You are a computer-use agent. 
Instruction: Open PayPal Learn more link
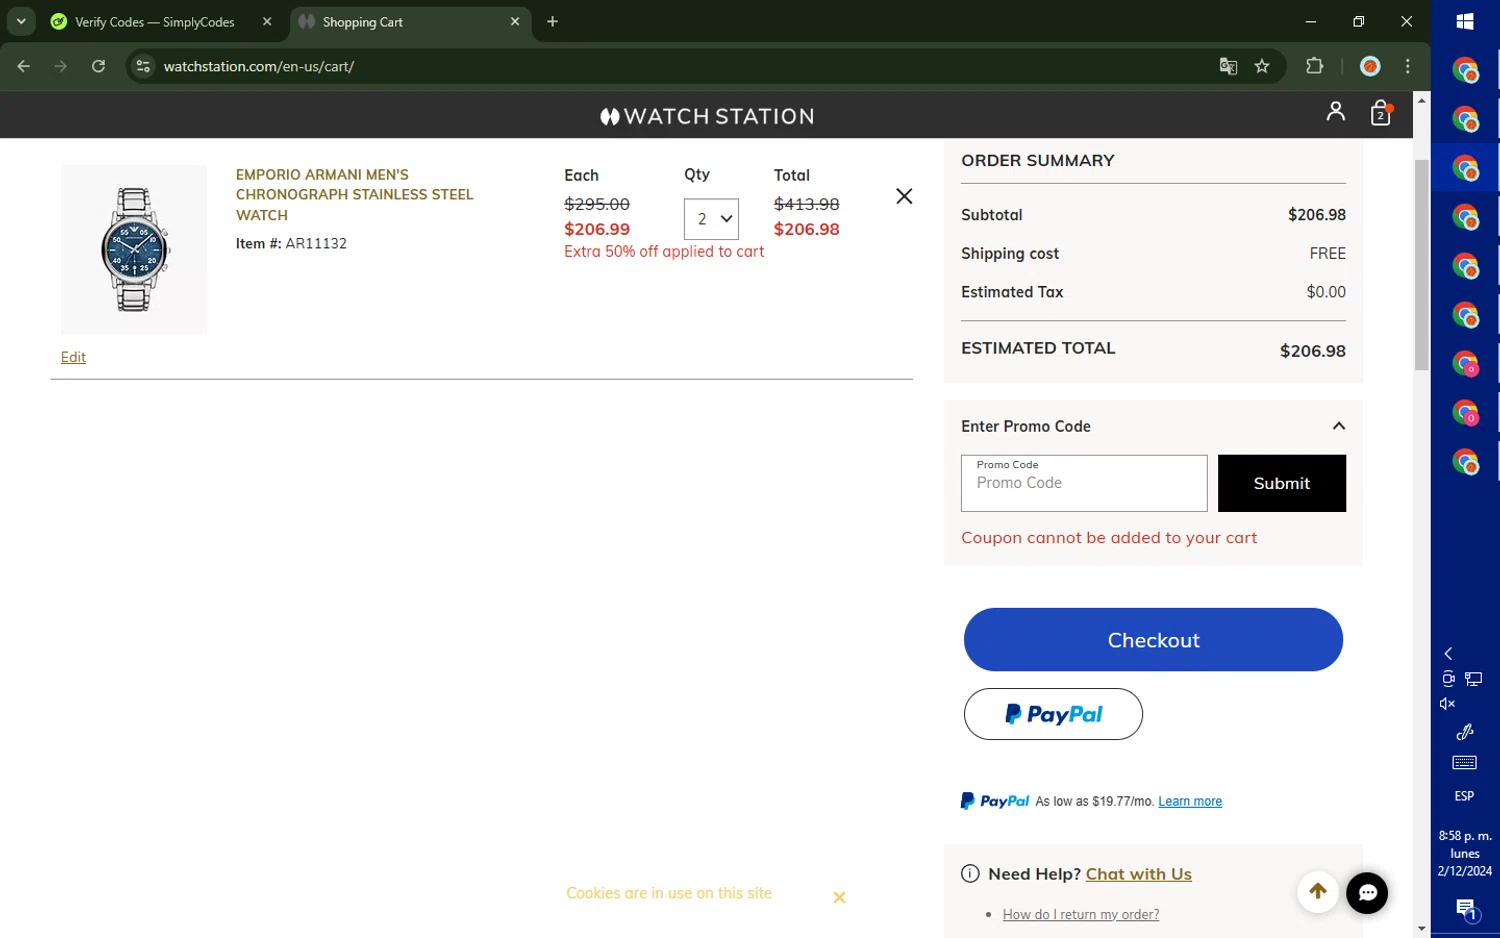click(x=1190, y=801)
